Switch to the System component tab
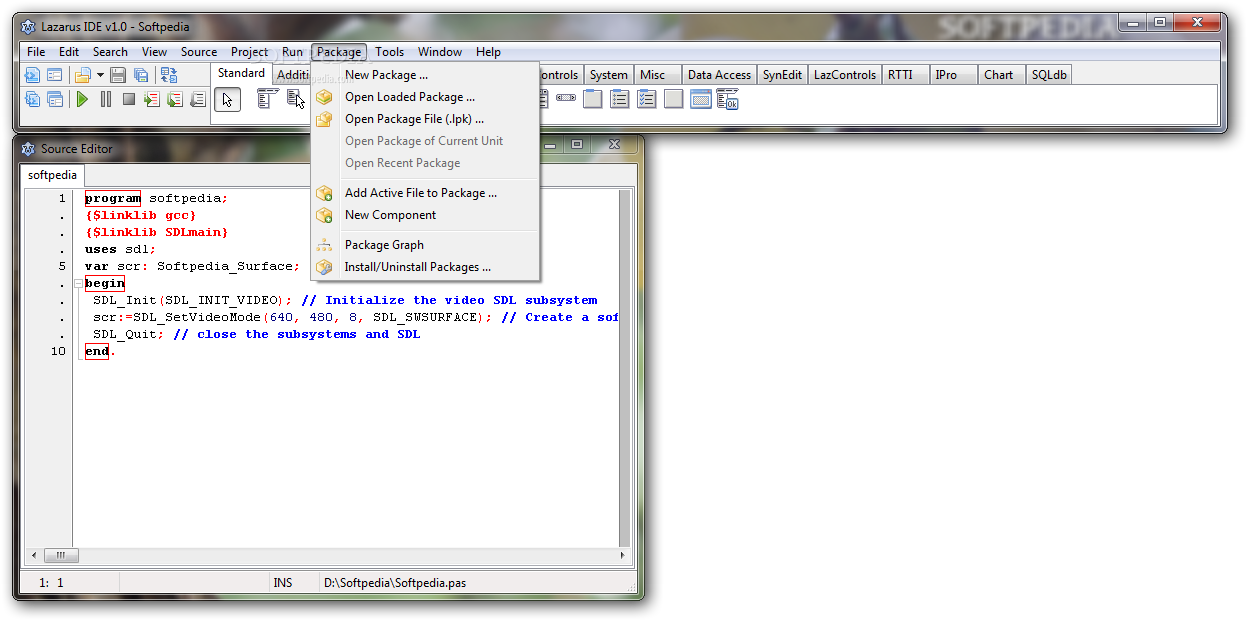This screenshot has height=621, width=1248. (608, 75)
